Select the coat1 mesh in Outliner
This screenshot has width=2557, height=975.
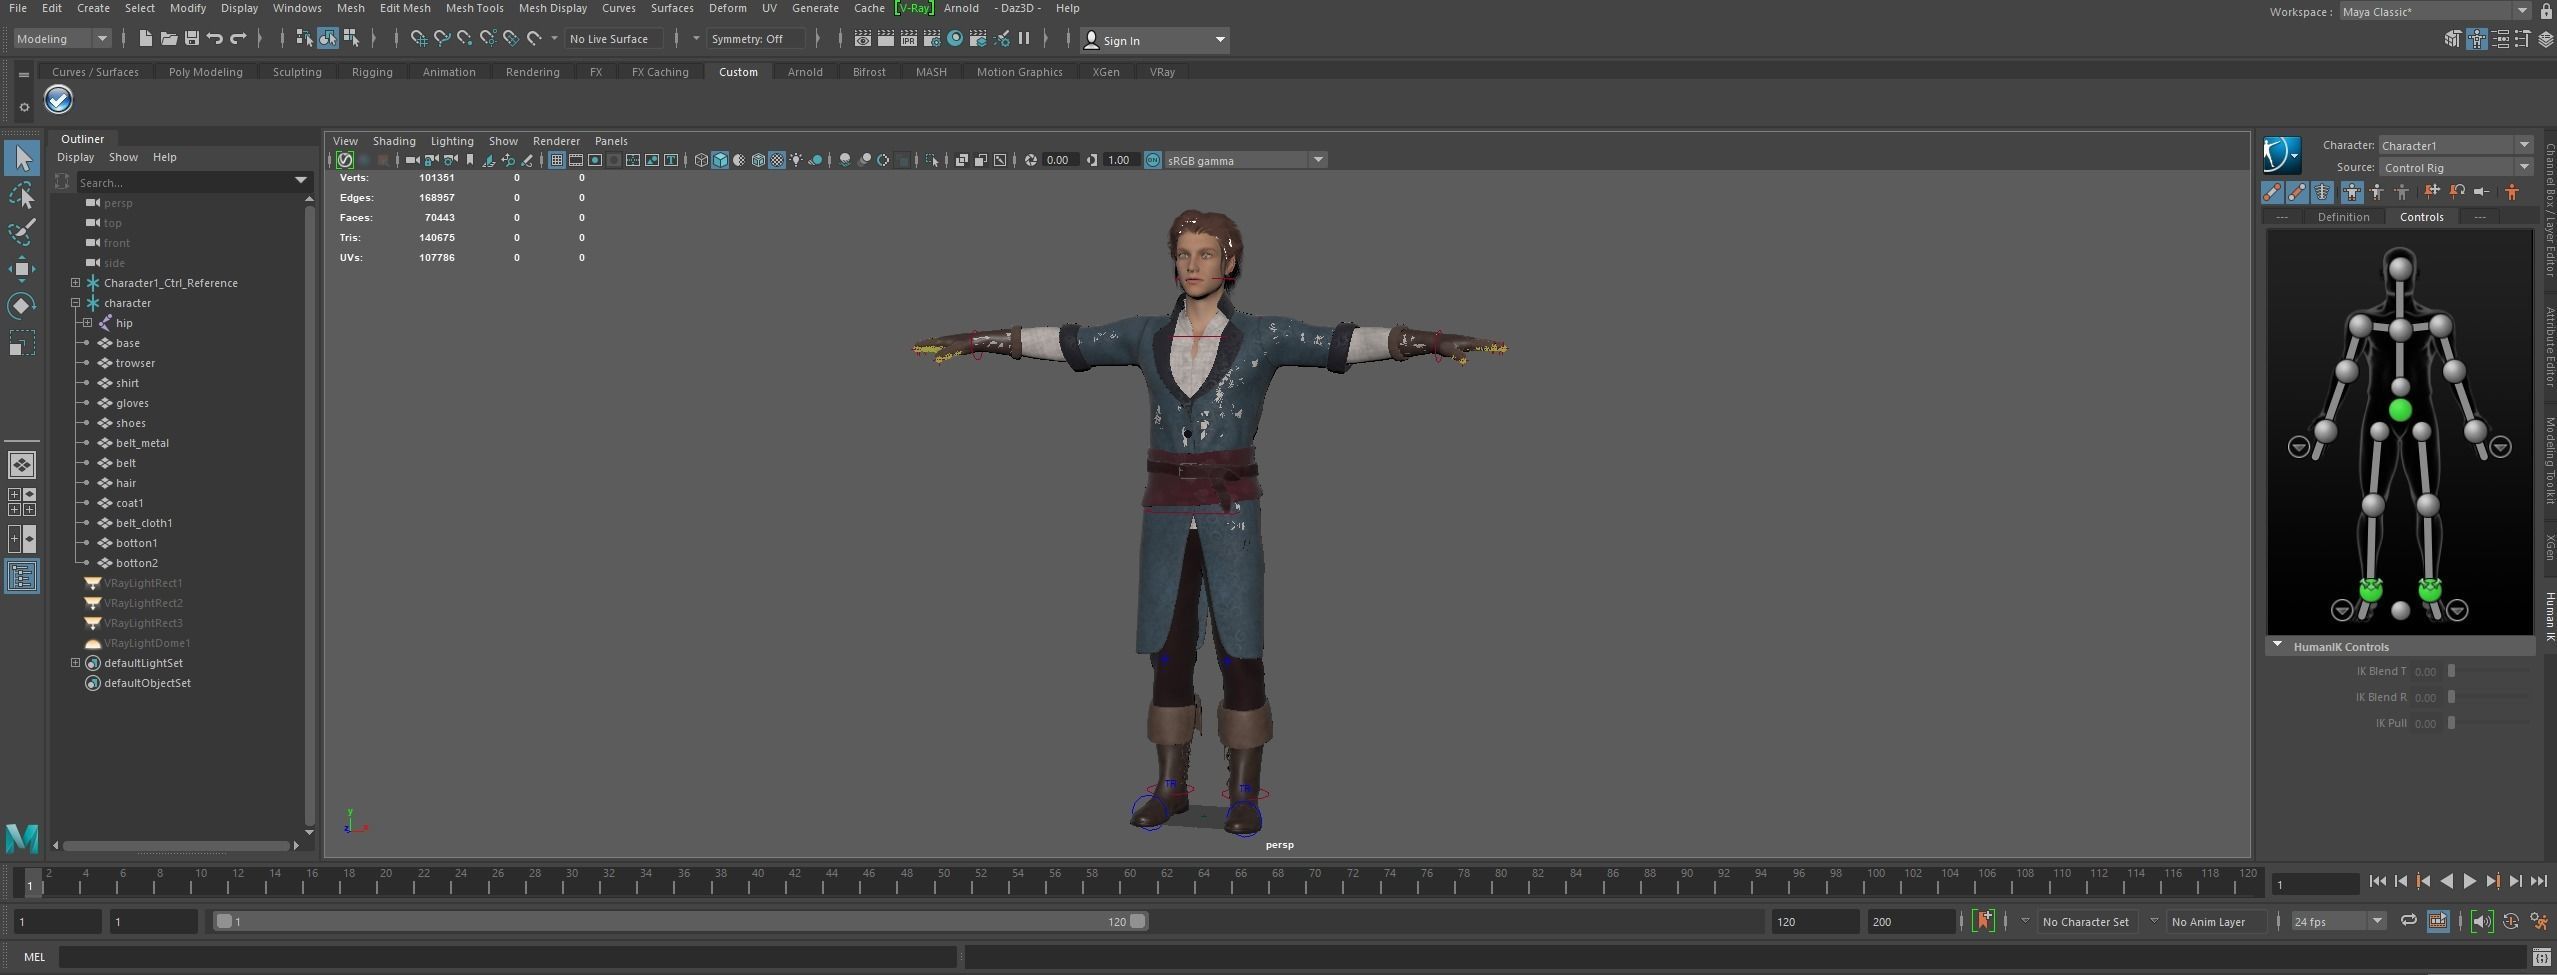pos(129,503)
